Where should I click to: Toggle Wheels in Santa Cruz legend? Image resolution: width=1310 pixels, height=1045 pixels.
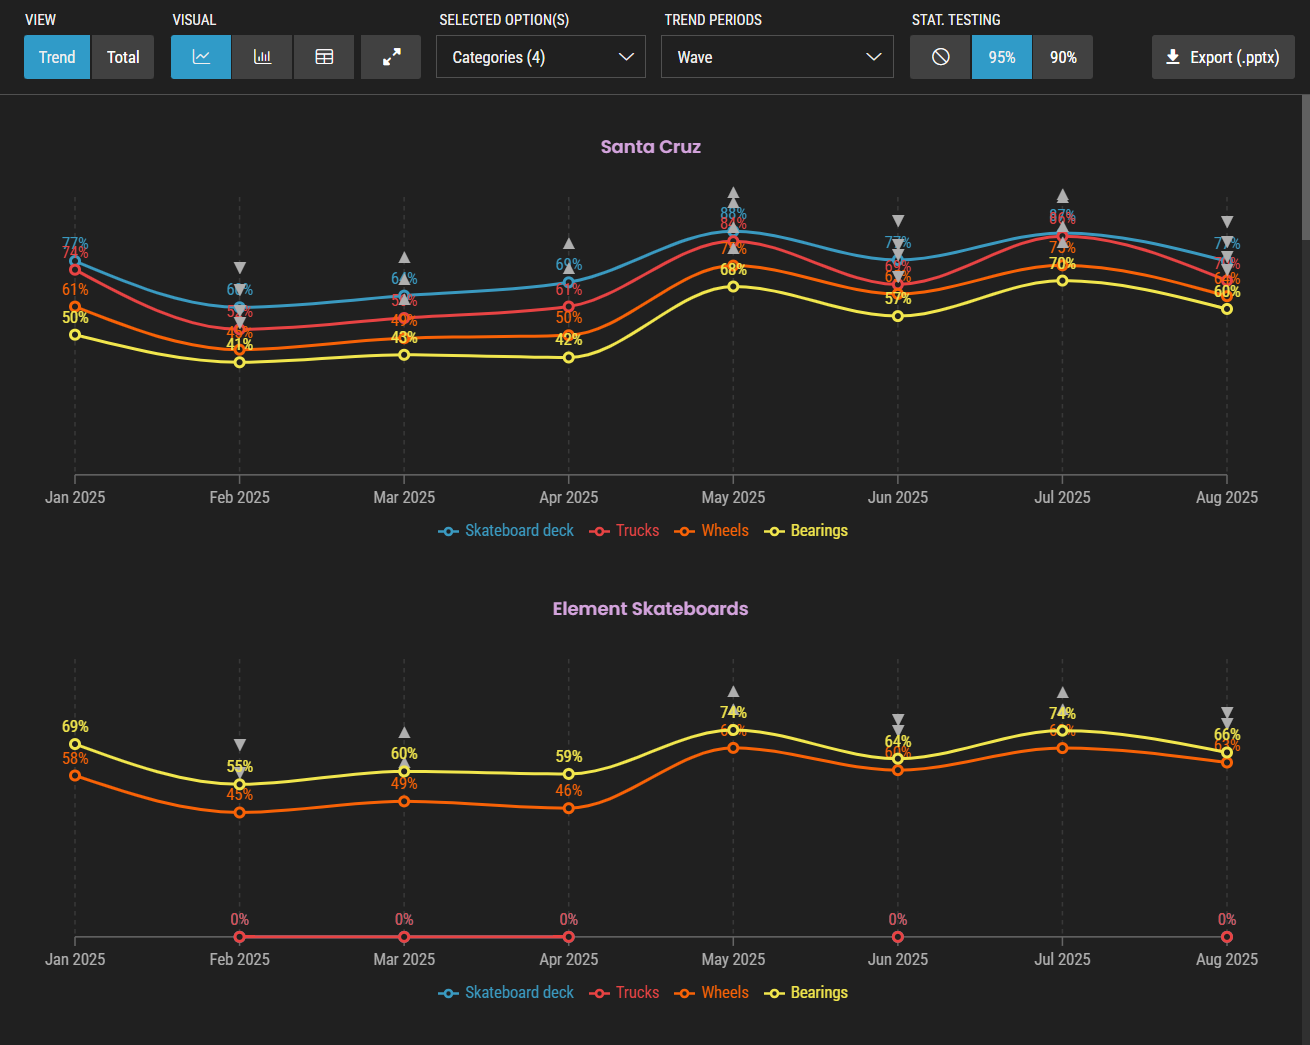click(712, 531)
